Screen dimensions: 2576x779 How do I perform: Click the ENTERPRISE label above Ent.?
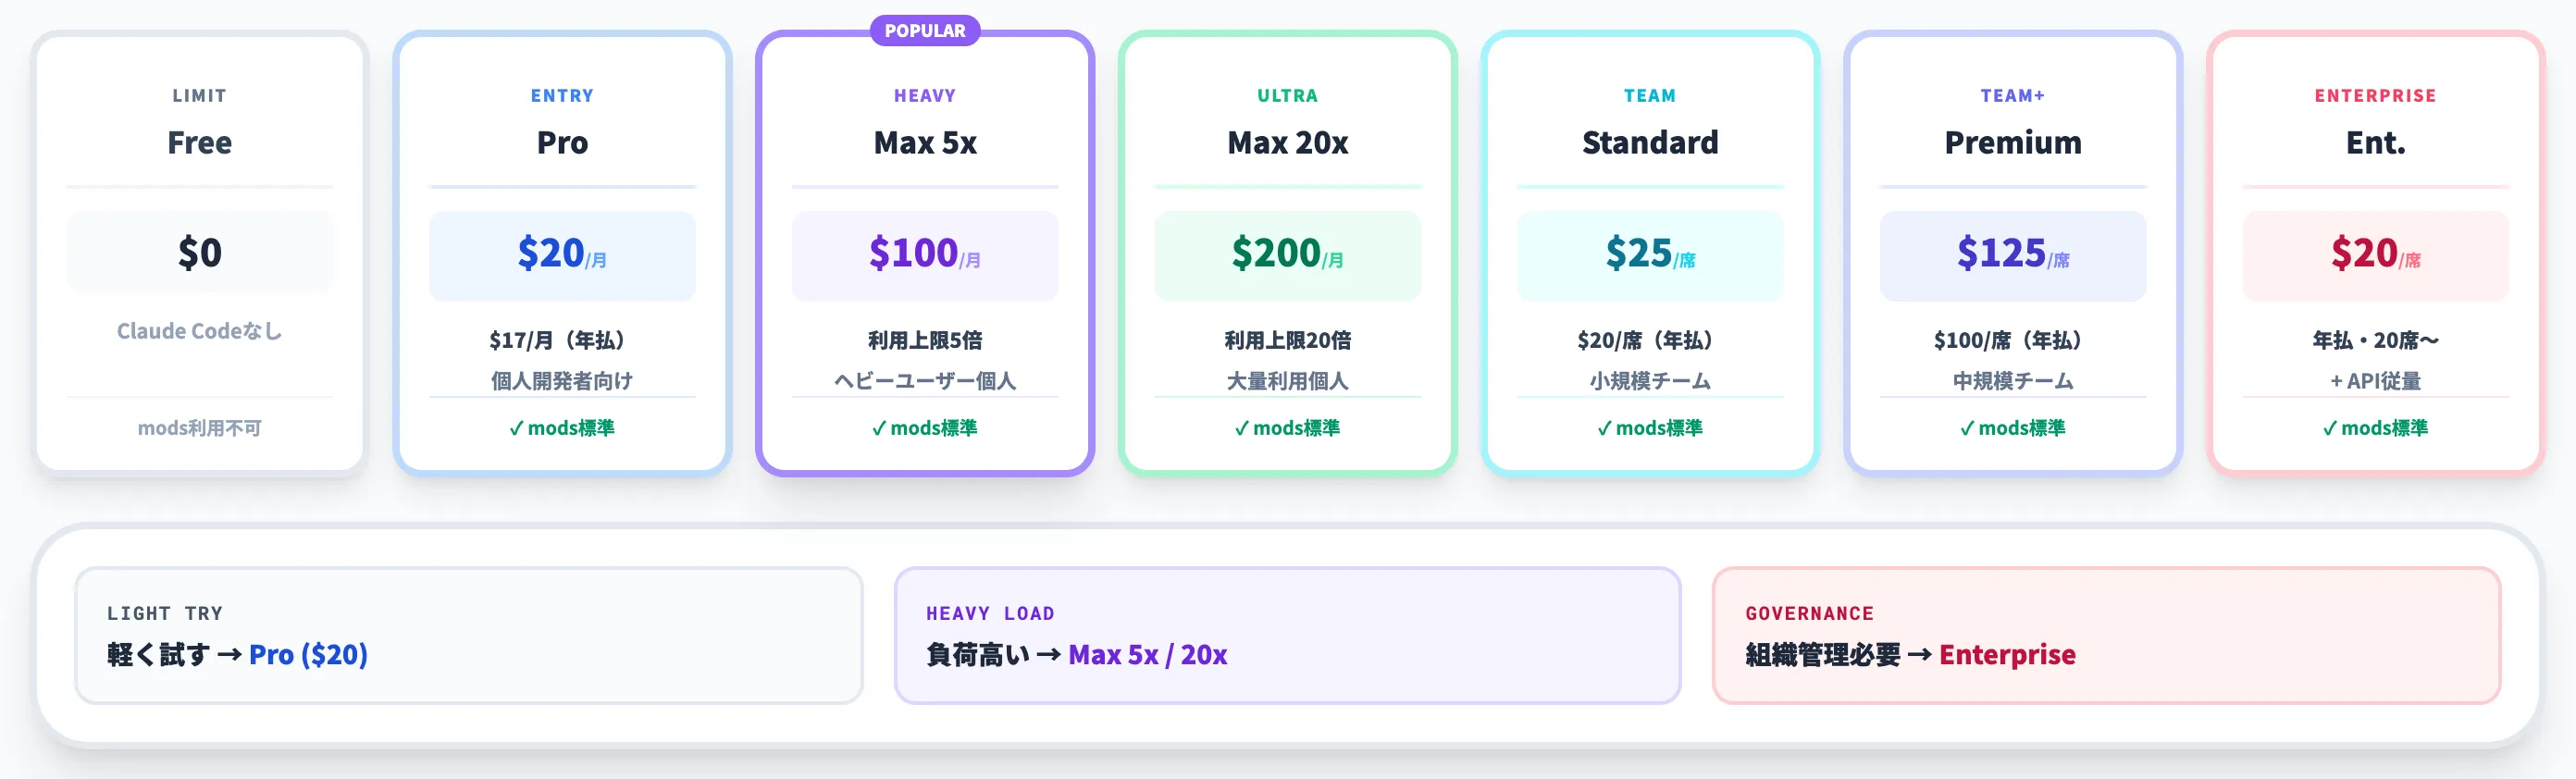[2376, 96]
